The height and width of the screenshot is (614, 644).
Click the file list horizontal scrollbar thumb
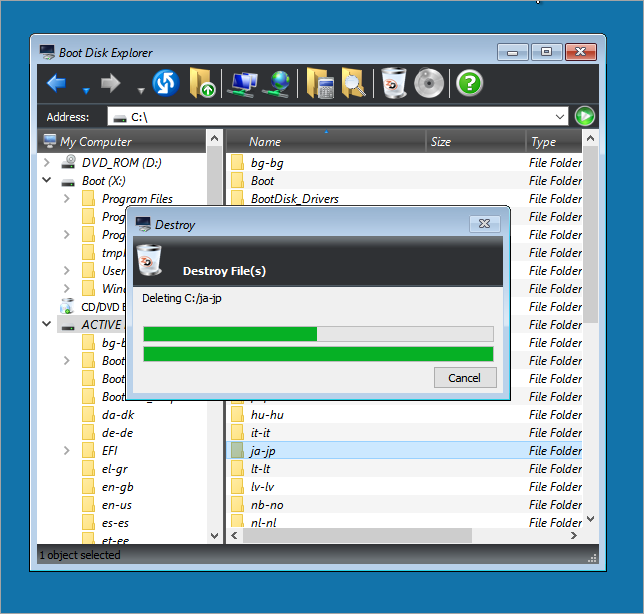click(357, 536)
